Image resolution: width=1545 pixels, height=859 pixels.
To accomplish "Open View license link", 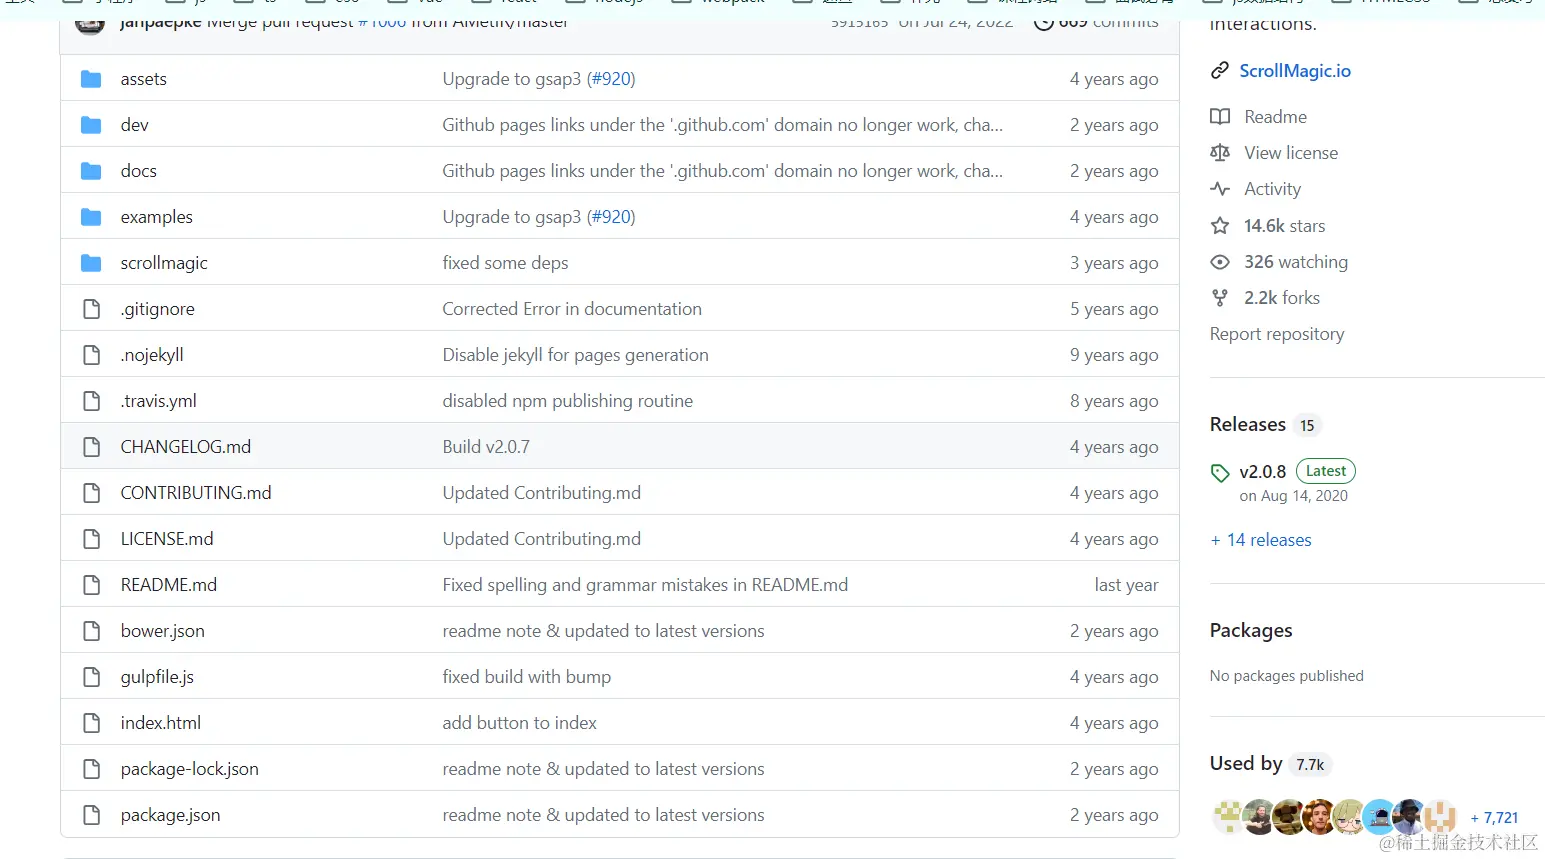I will tap(1291, 153).
